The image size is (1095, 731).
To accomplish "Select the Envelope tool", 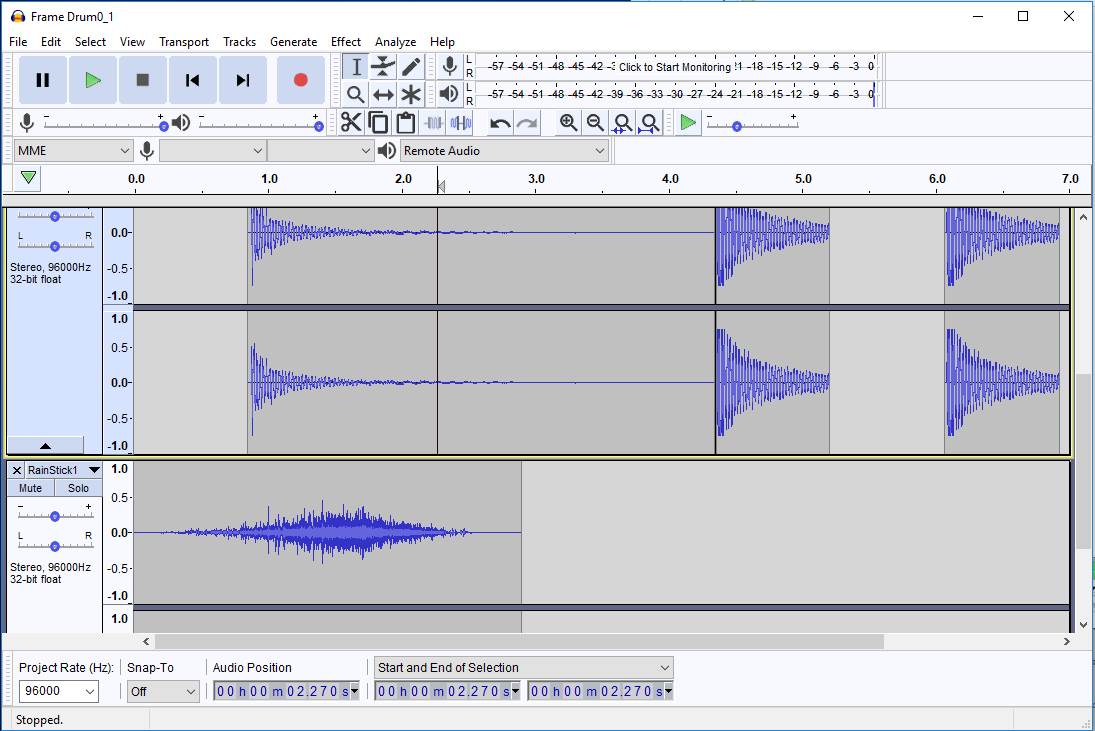I will tap(383, 66).
